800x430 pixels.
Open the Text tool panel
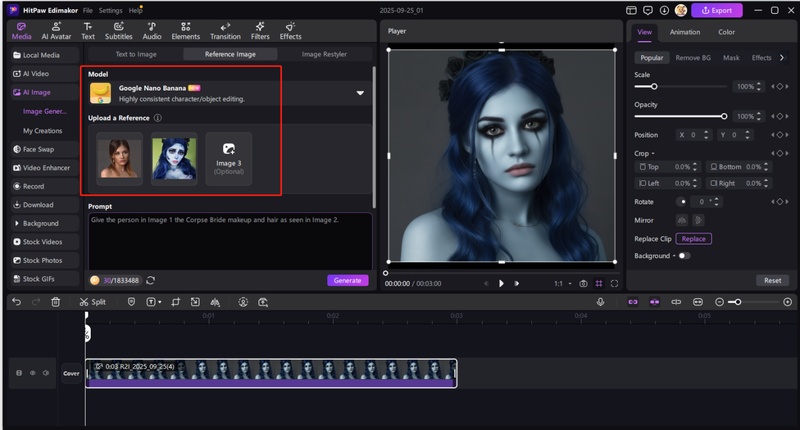(x=88, y=31)
